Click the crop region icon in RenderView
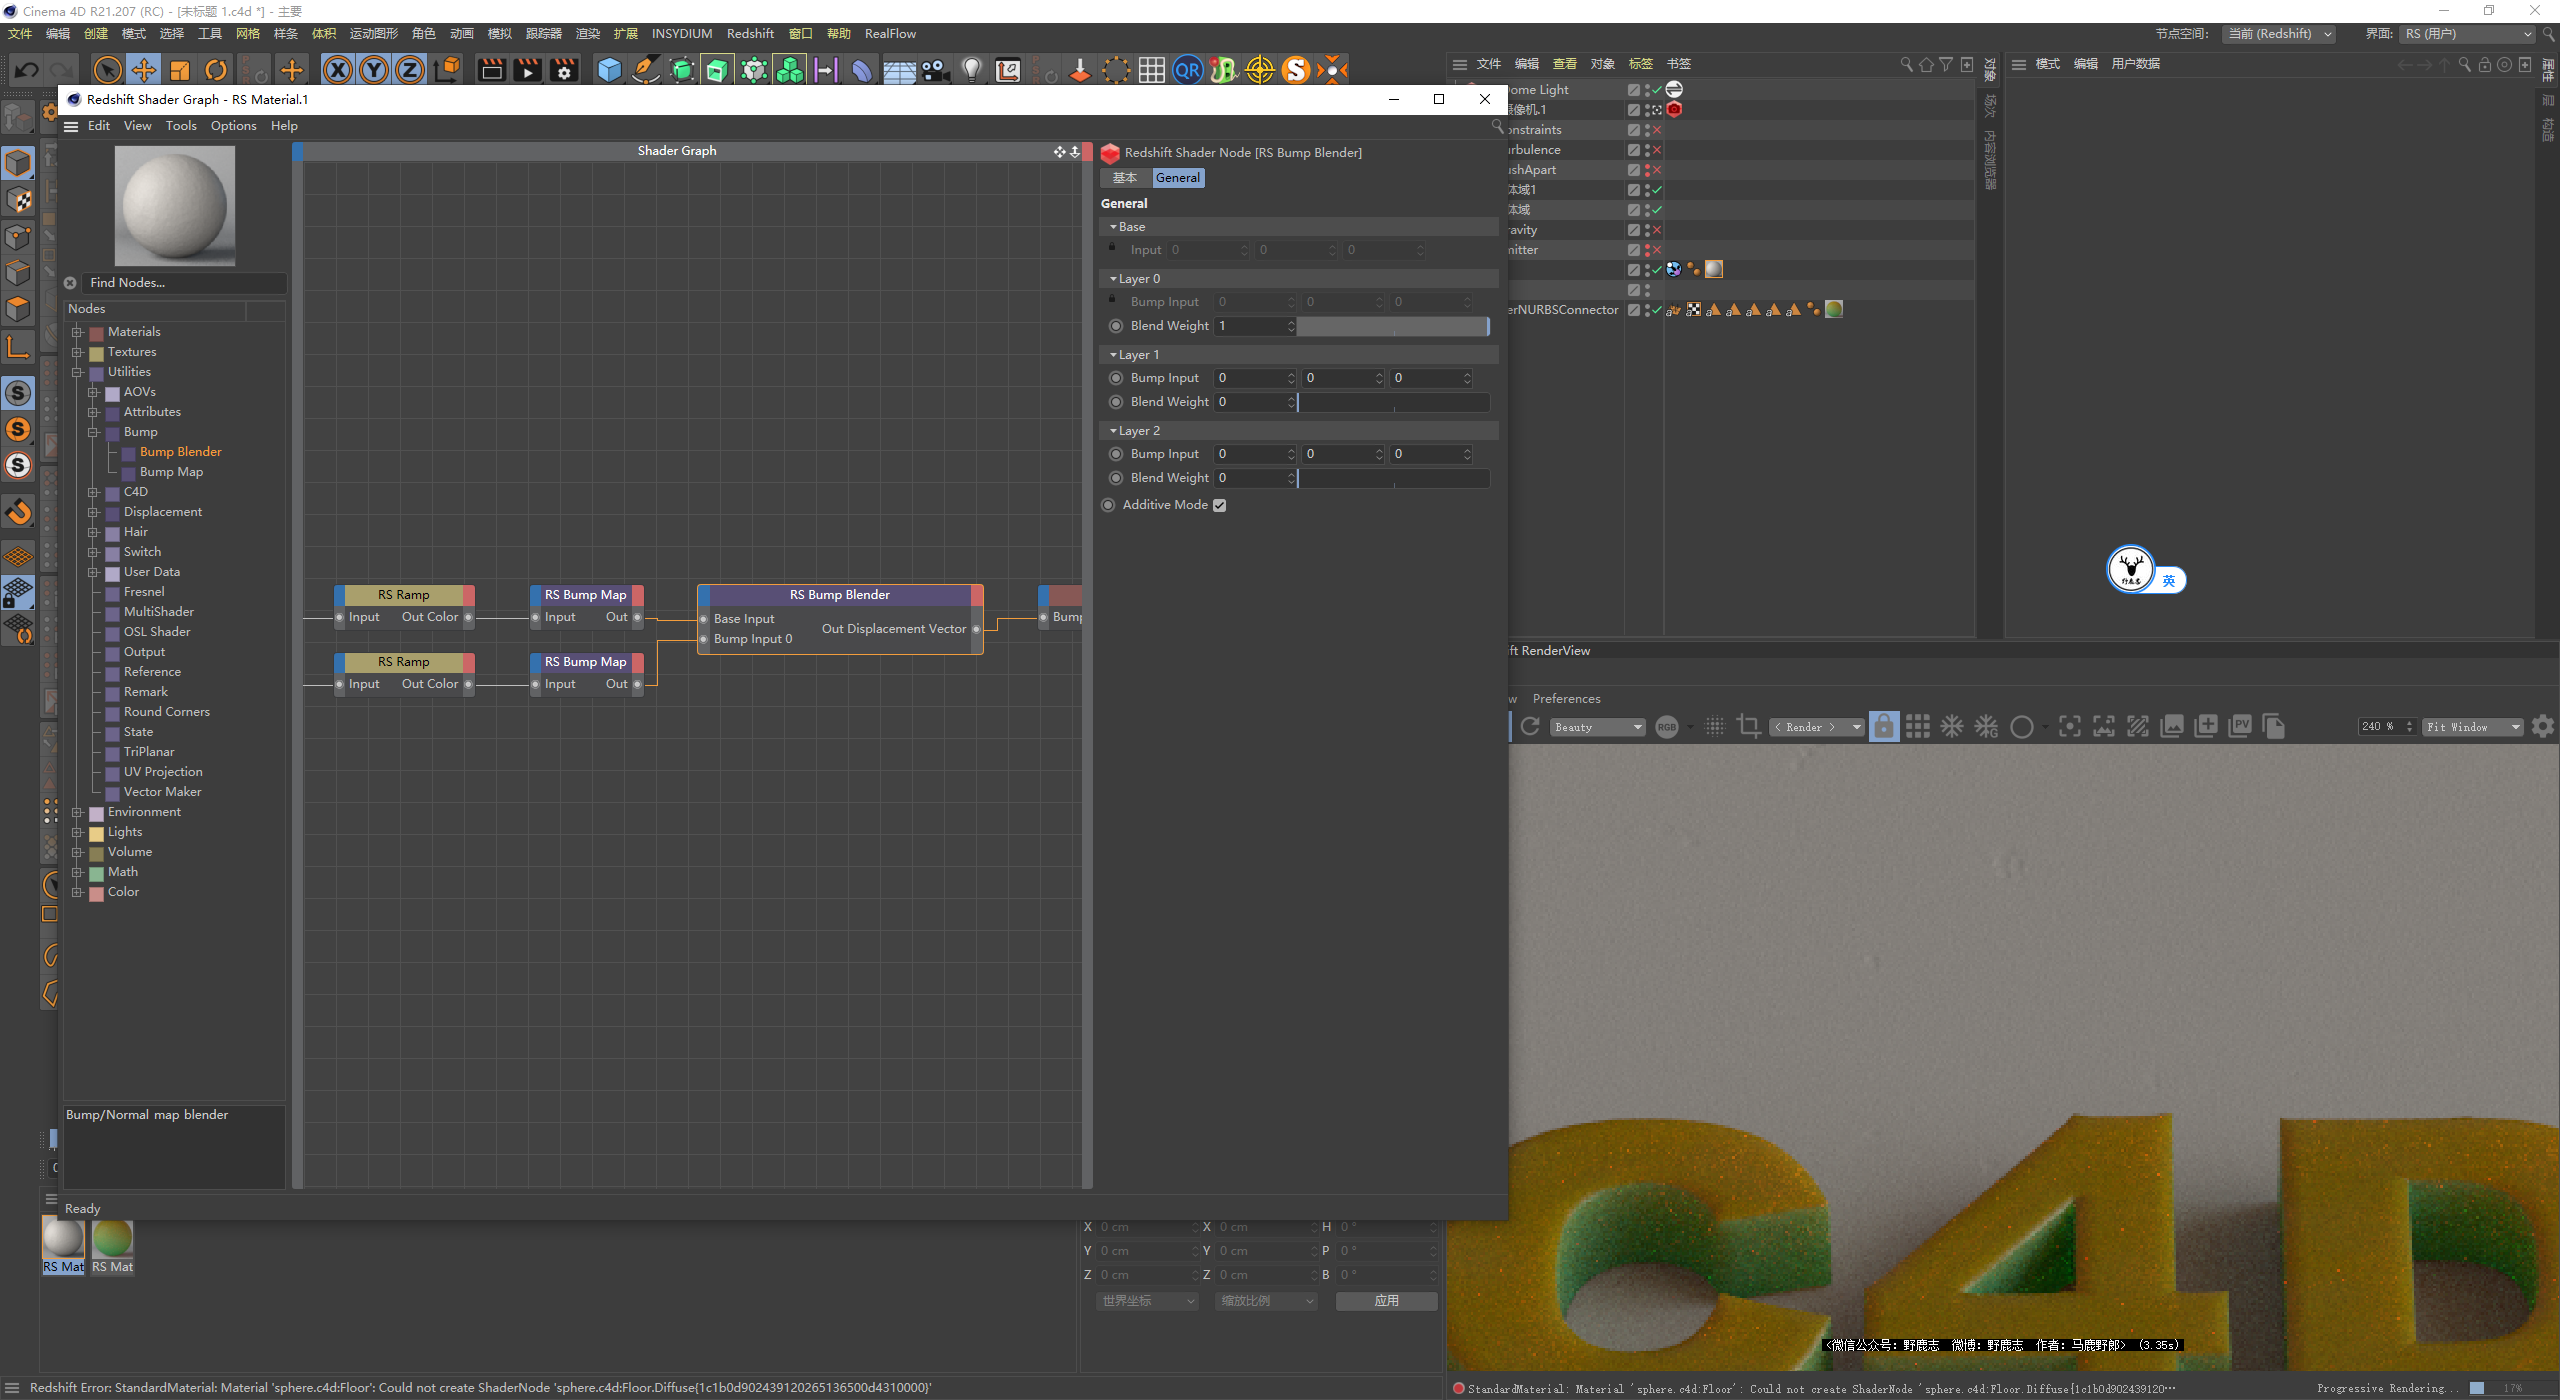The height and width of the screenshot is (1400, 2560). point(1748,727)
